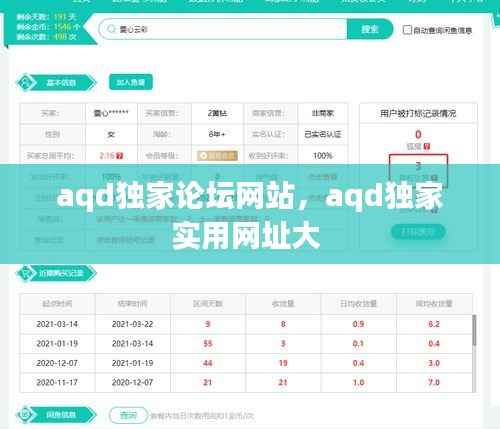This screenshot has height=429, width=500.
Task: Select start date 2020-11-17
Action: pyautogui.click(x=57, y=382)
